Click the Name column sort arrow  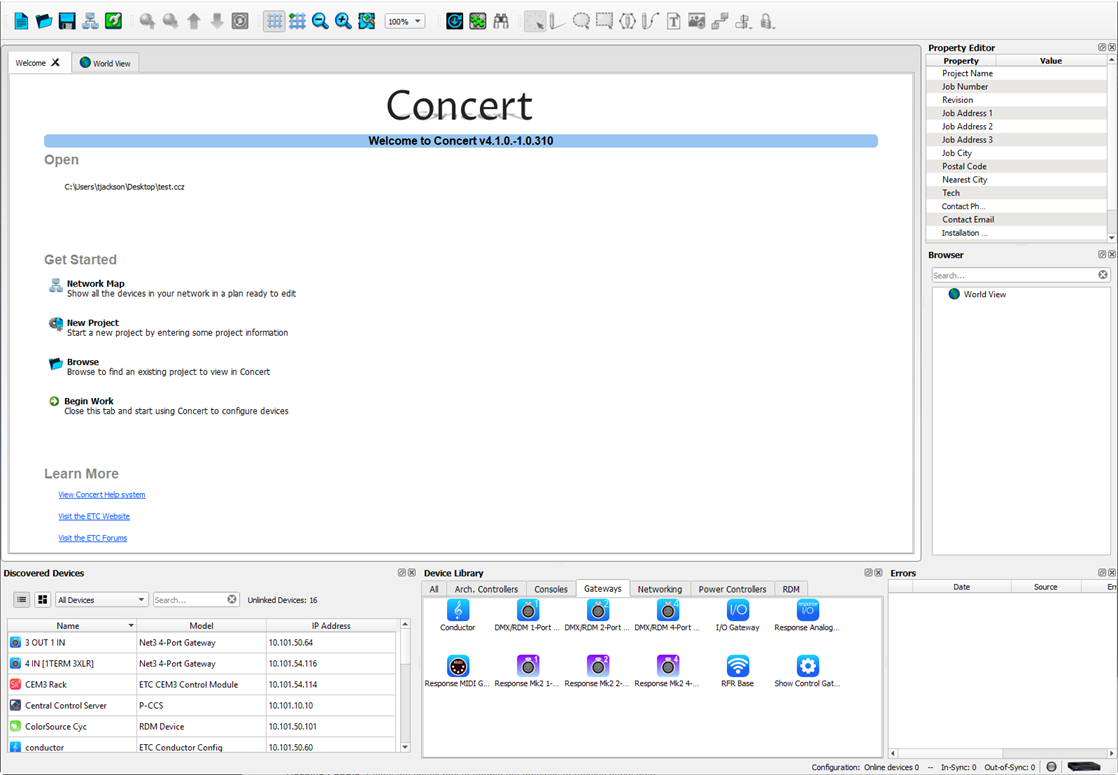pos(130,625)
